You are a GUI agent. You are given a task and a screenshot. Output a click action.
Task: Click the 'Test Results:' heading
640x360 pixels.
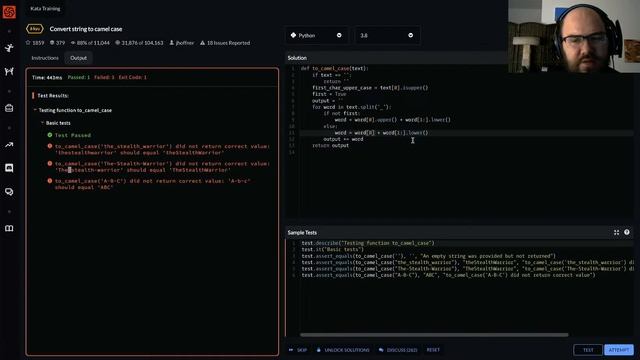pos(53,96)
